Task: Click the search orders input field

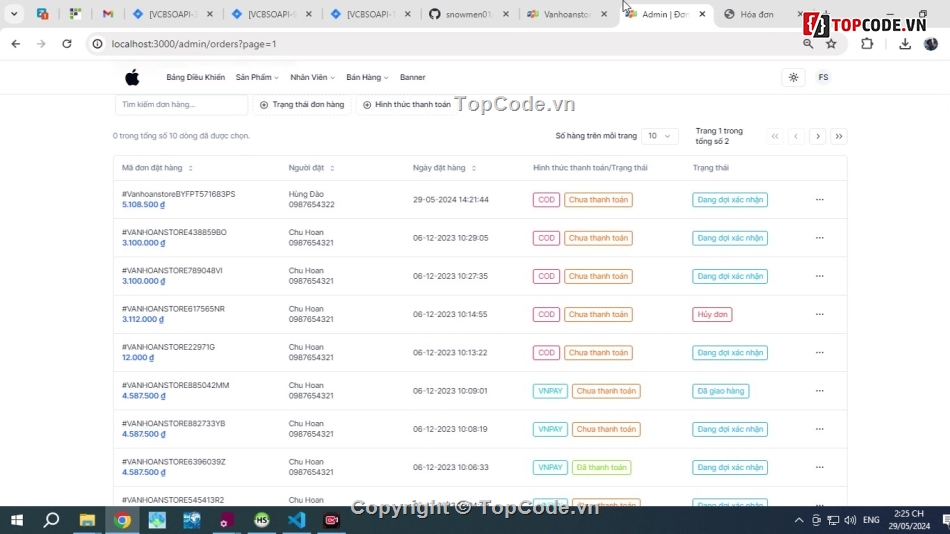Action: [x=181, y=105]
